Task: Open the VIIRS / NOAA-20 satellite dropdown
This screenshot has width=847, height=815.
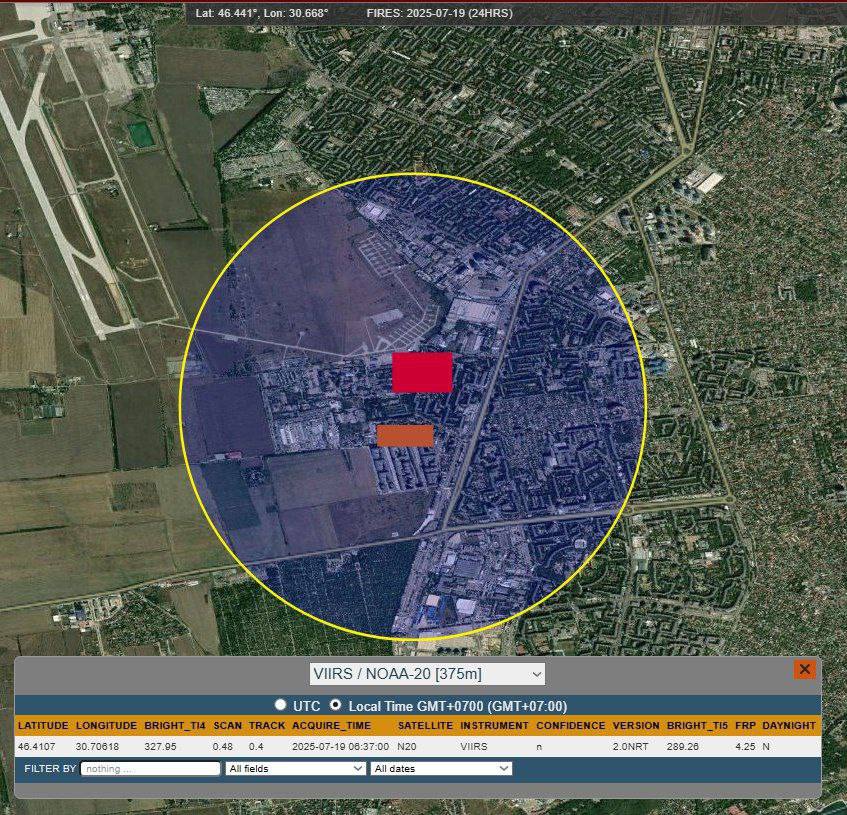Action: 427,673
